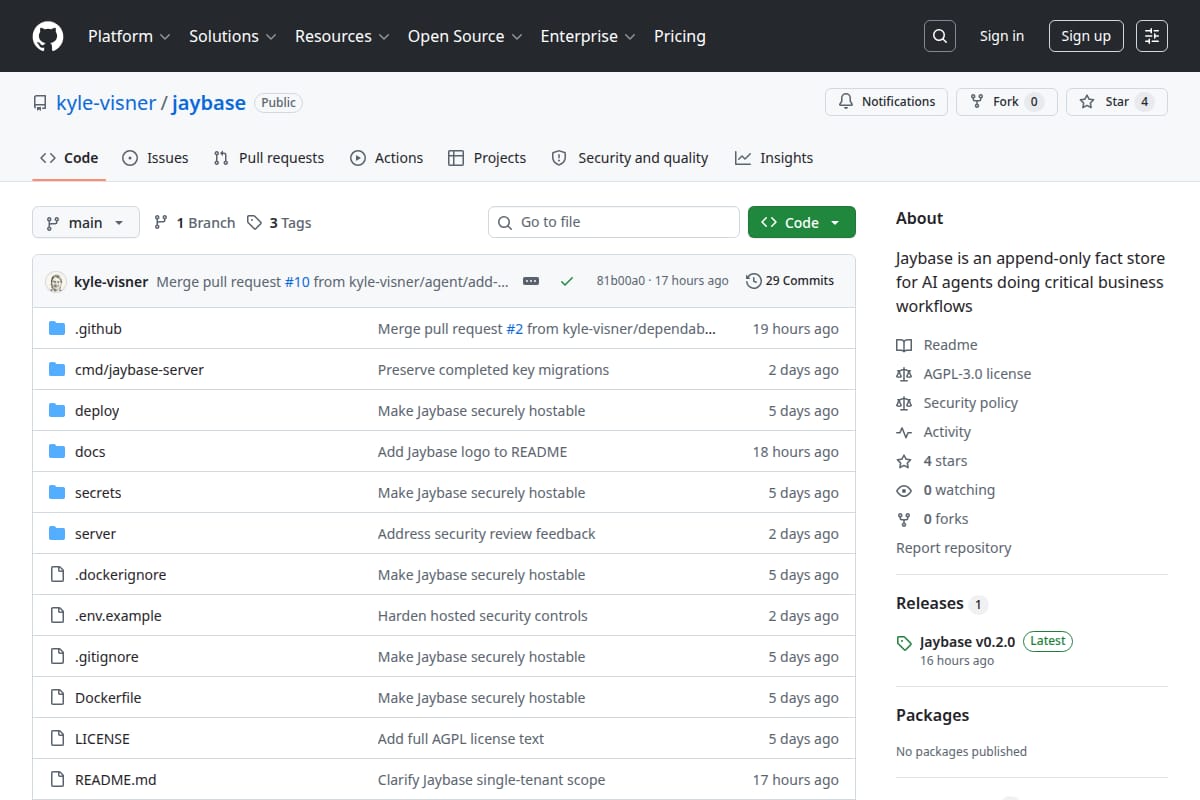This screenshot has width=1200, height=800.
Task: Open the Insights tab
Action: (774, 158)
